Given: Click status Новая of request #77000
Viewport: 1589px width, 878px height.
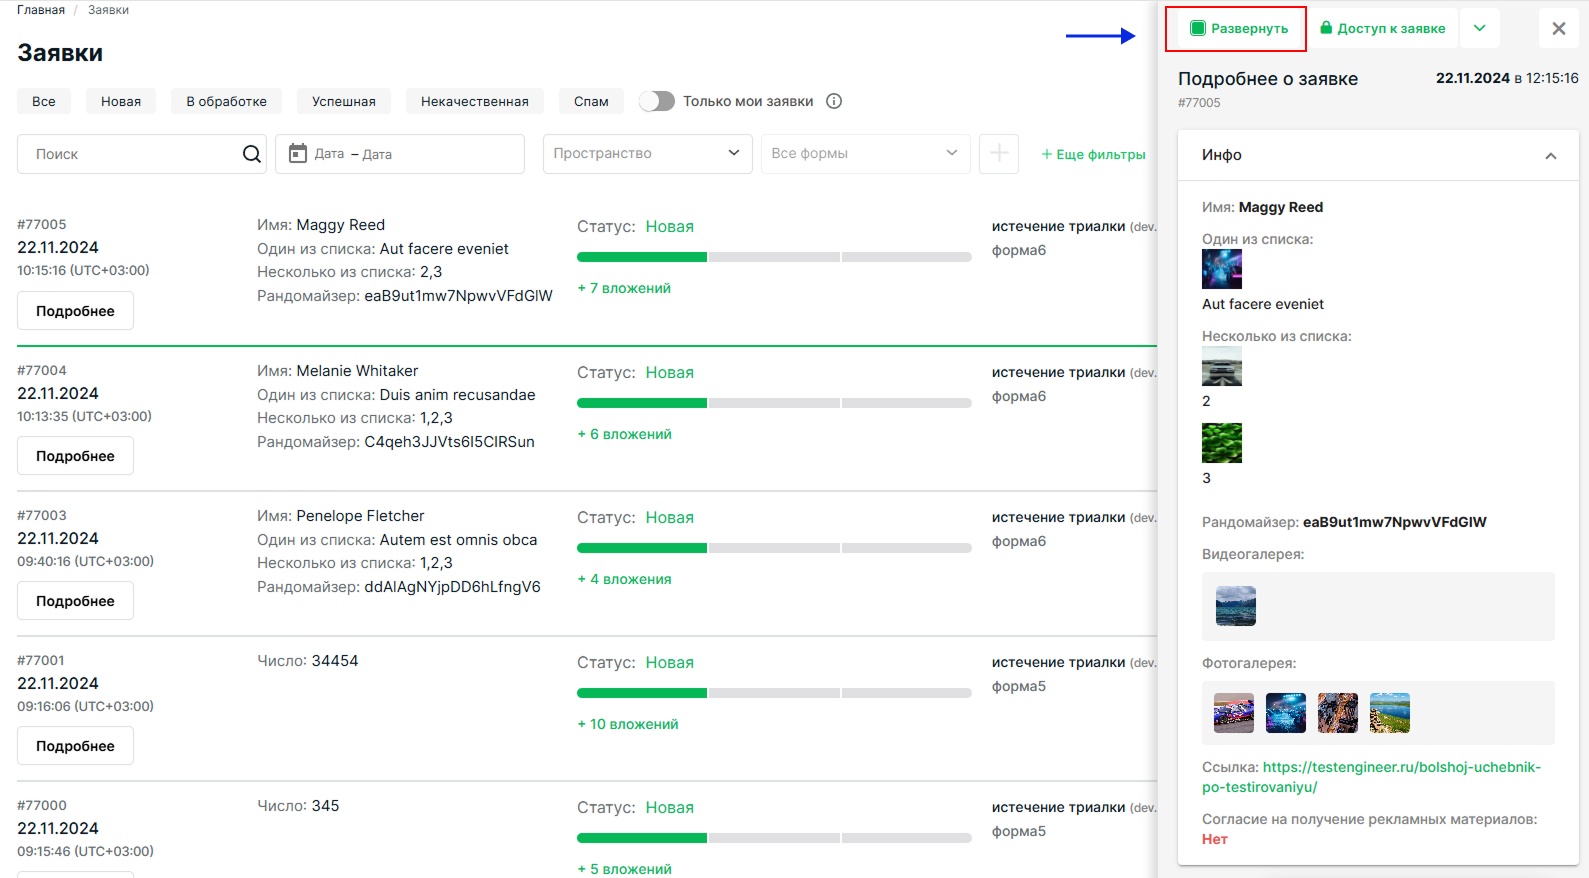Looking at the screenshot, I should (669, 807).
